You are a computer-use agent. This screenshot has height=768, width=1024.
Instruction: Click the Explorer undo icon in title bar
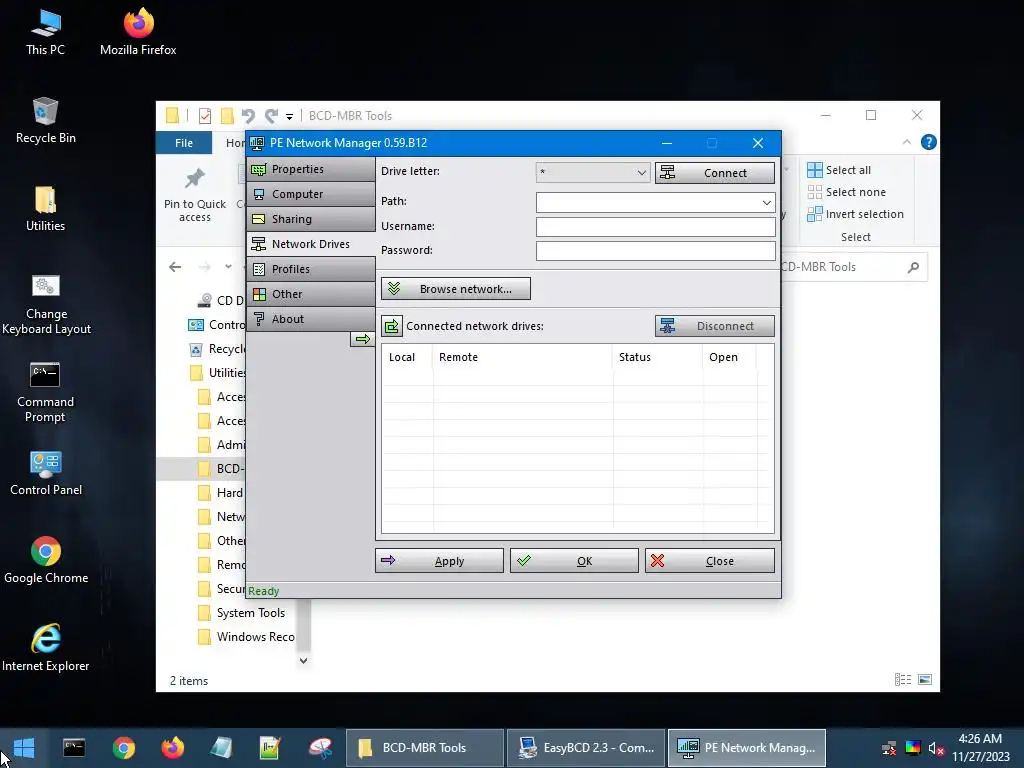pos(248,116)
